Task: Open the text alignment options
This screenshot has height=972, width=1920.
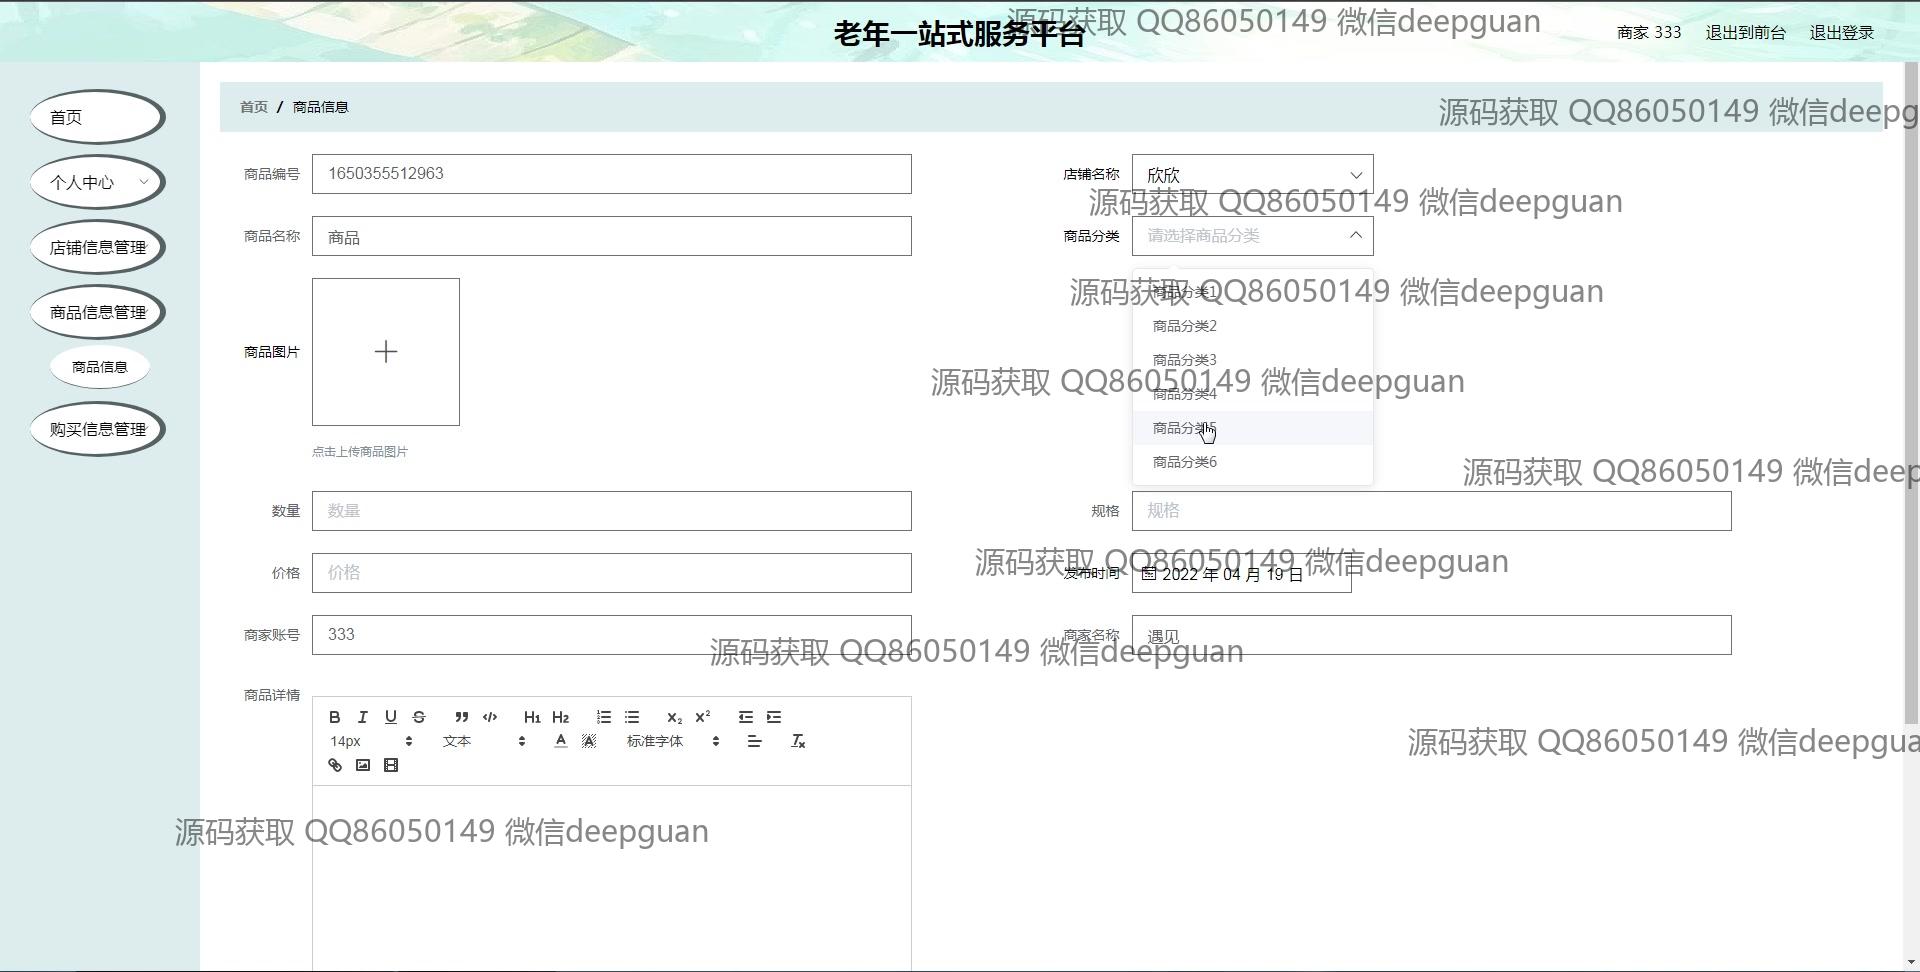Action: point(754,741)
